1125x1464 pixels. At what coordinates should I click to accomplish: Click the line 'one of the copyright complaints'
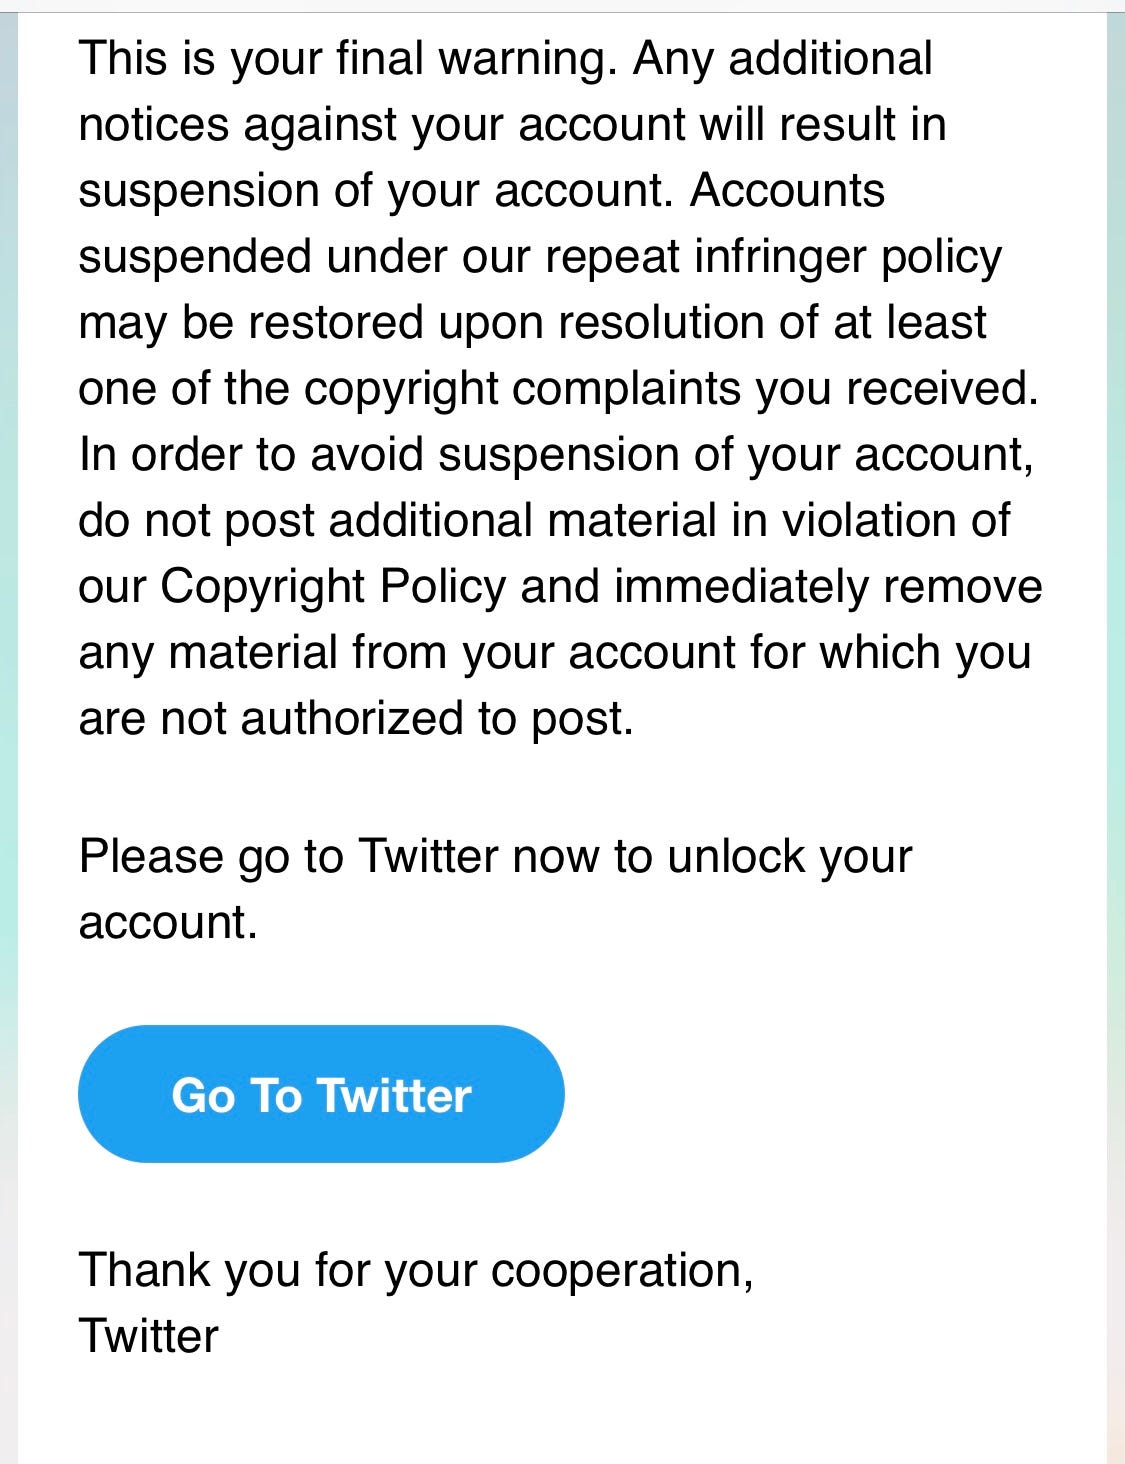(x=559, y=389)
